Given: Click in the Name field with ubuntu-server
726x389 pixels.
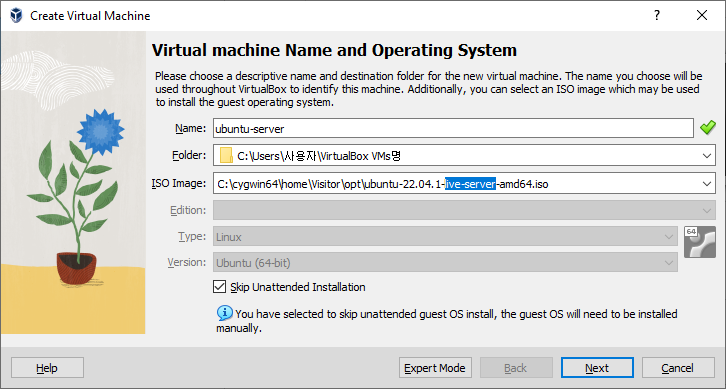Looking at the screenshot, I should pyautogui.click(x=453, y=128).
